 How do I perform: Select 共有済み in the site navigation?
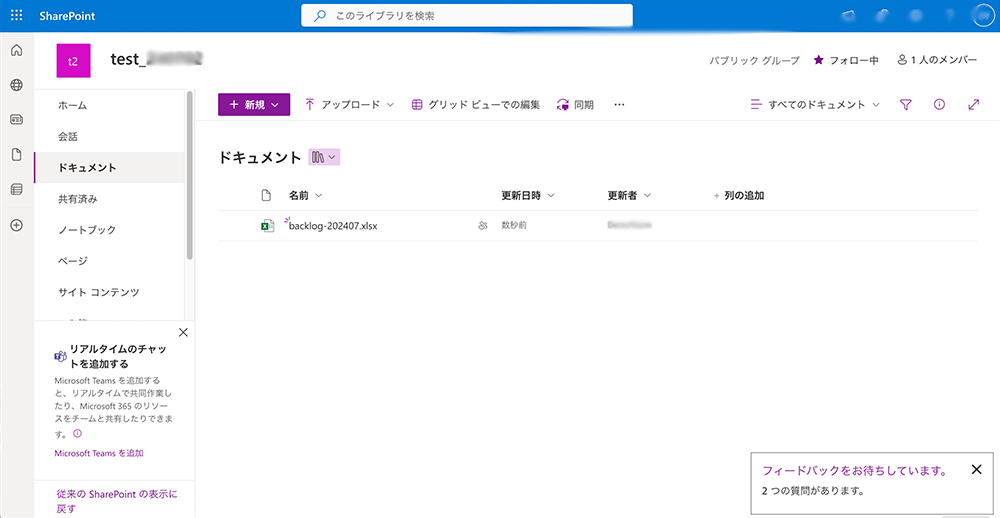click(78, 199)
